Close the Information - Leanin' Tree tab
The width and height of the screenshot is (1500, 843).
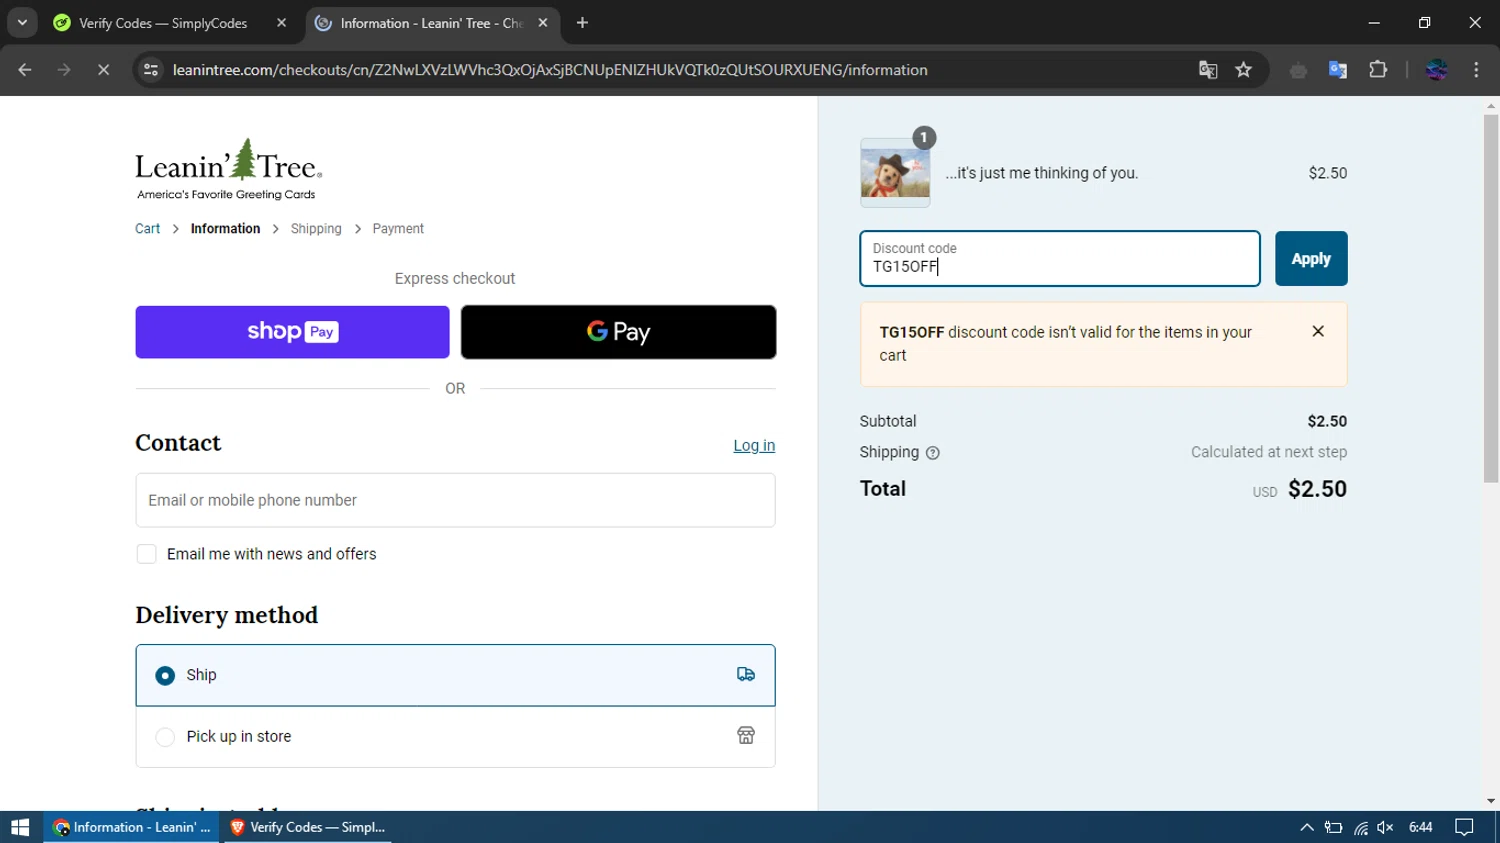coord(543,23)
